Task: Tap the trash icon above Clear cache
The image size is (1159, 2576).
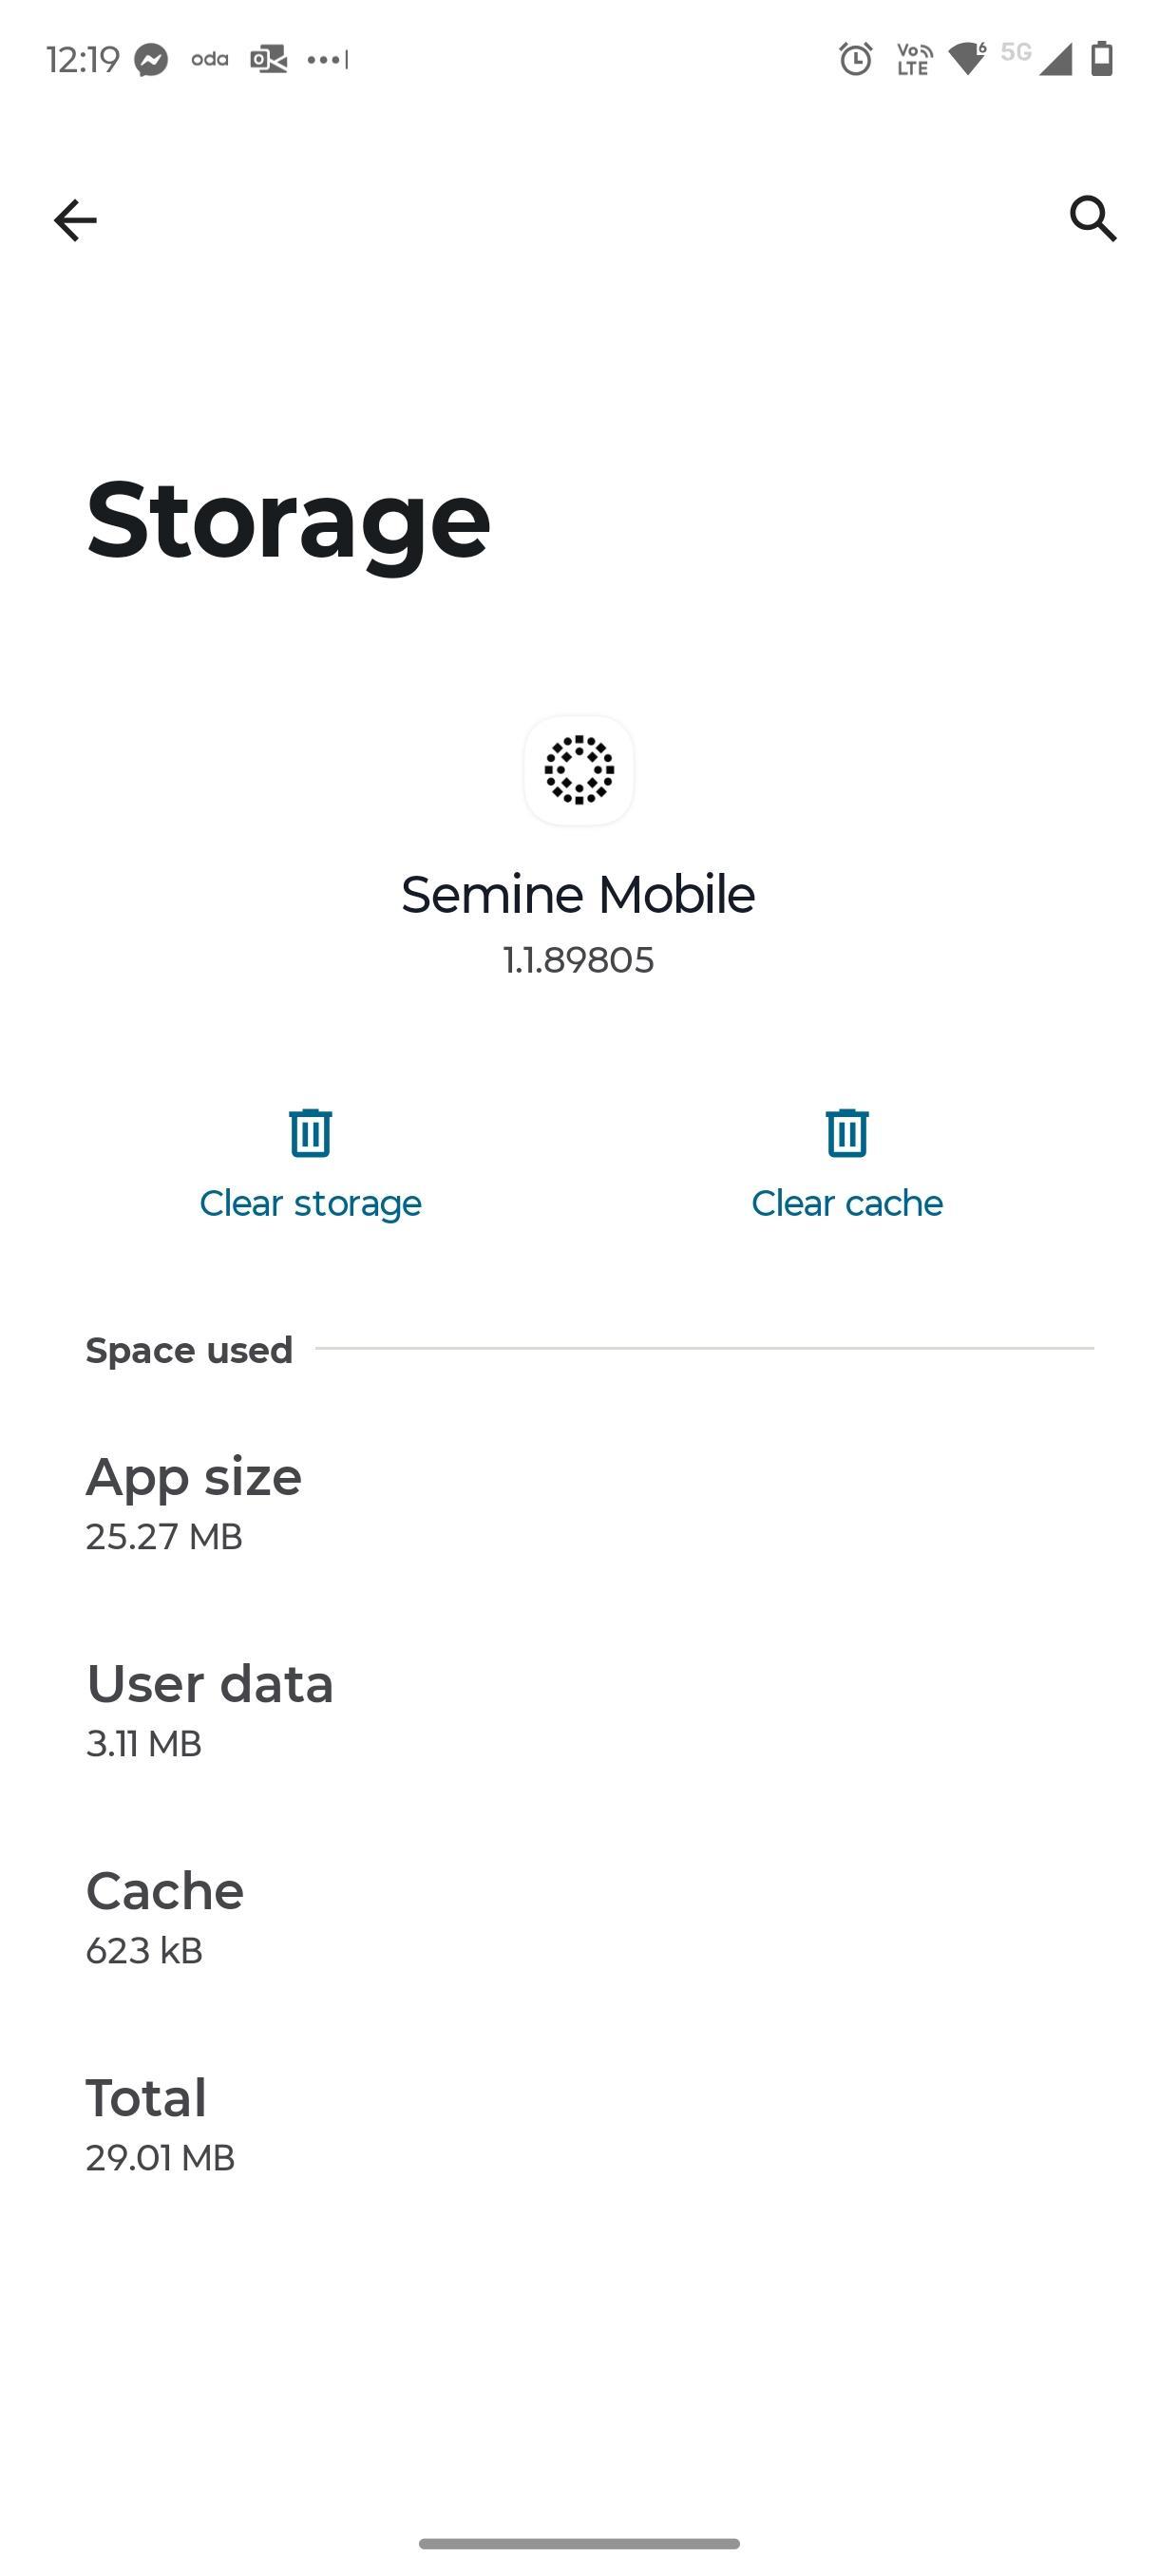Action: (847, 1133)
